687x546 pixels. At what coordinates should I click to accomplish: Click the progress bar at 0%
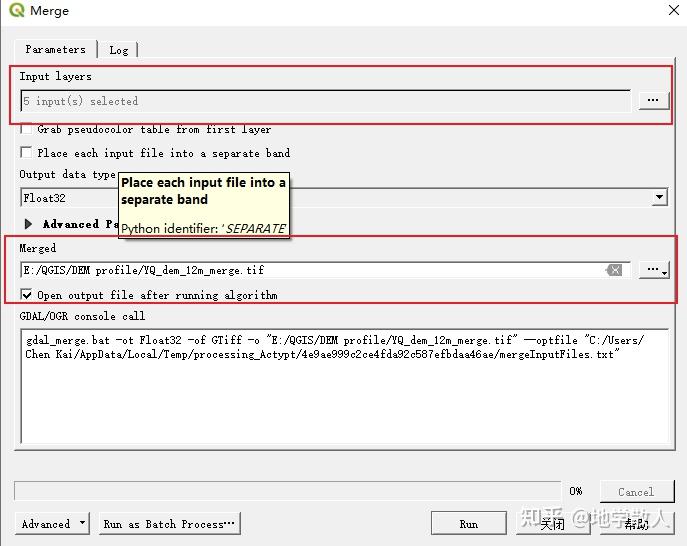(287, 491)
